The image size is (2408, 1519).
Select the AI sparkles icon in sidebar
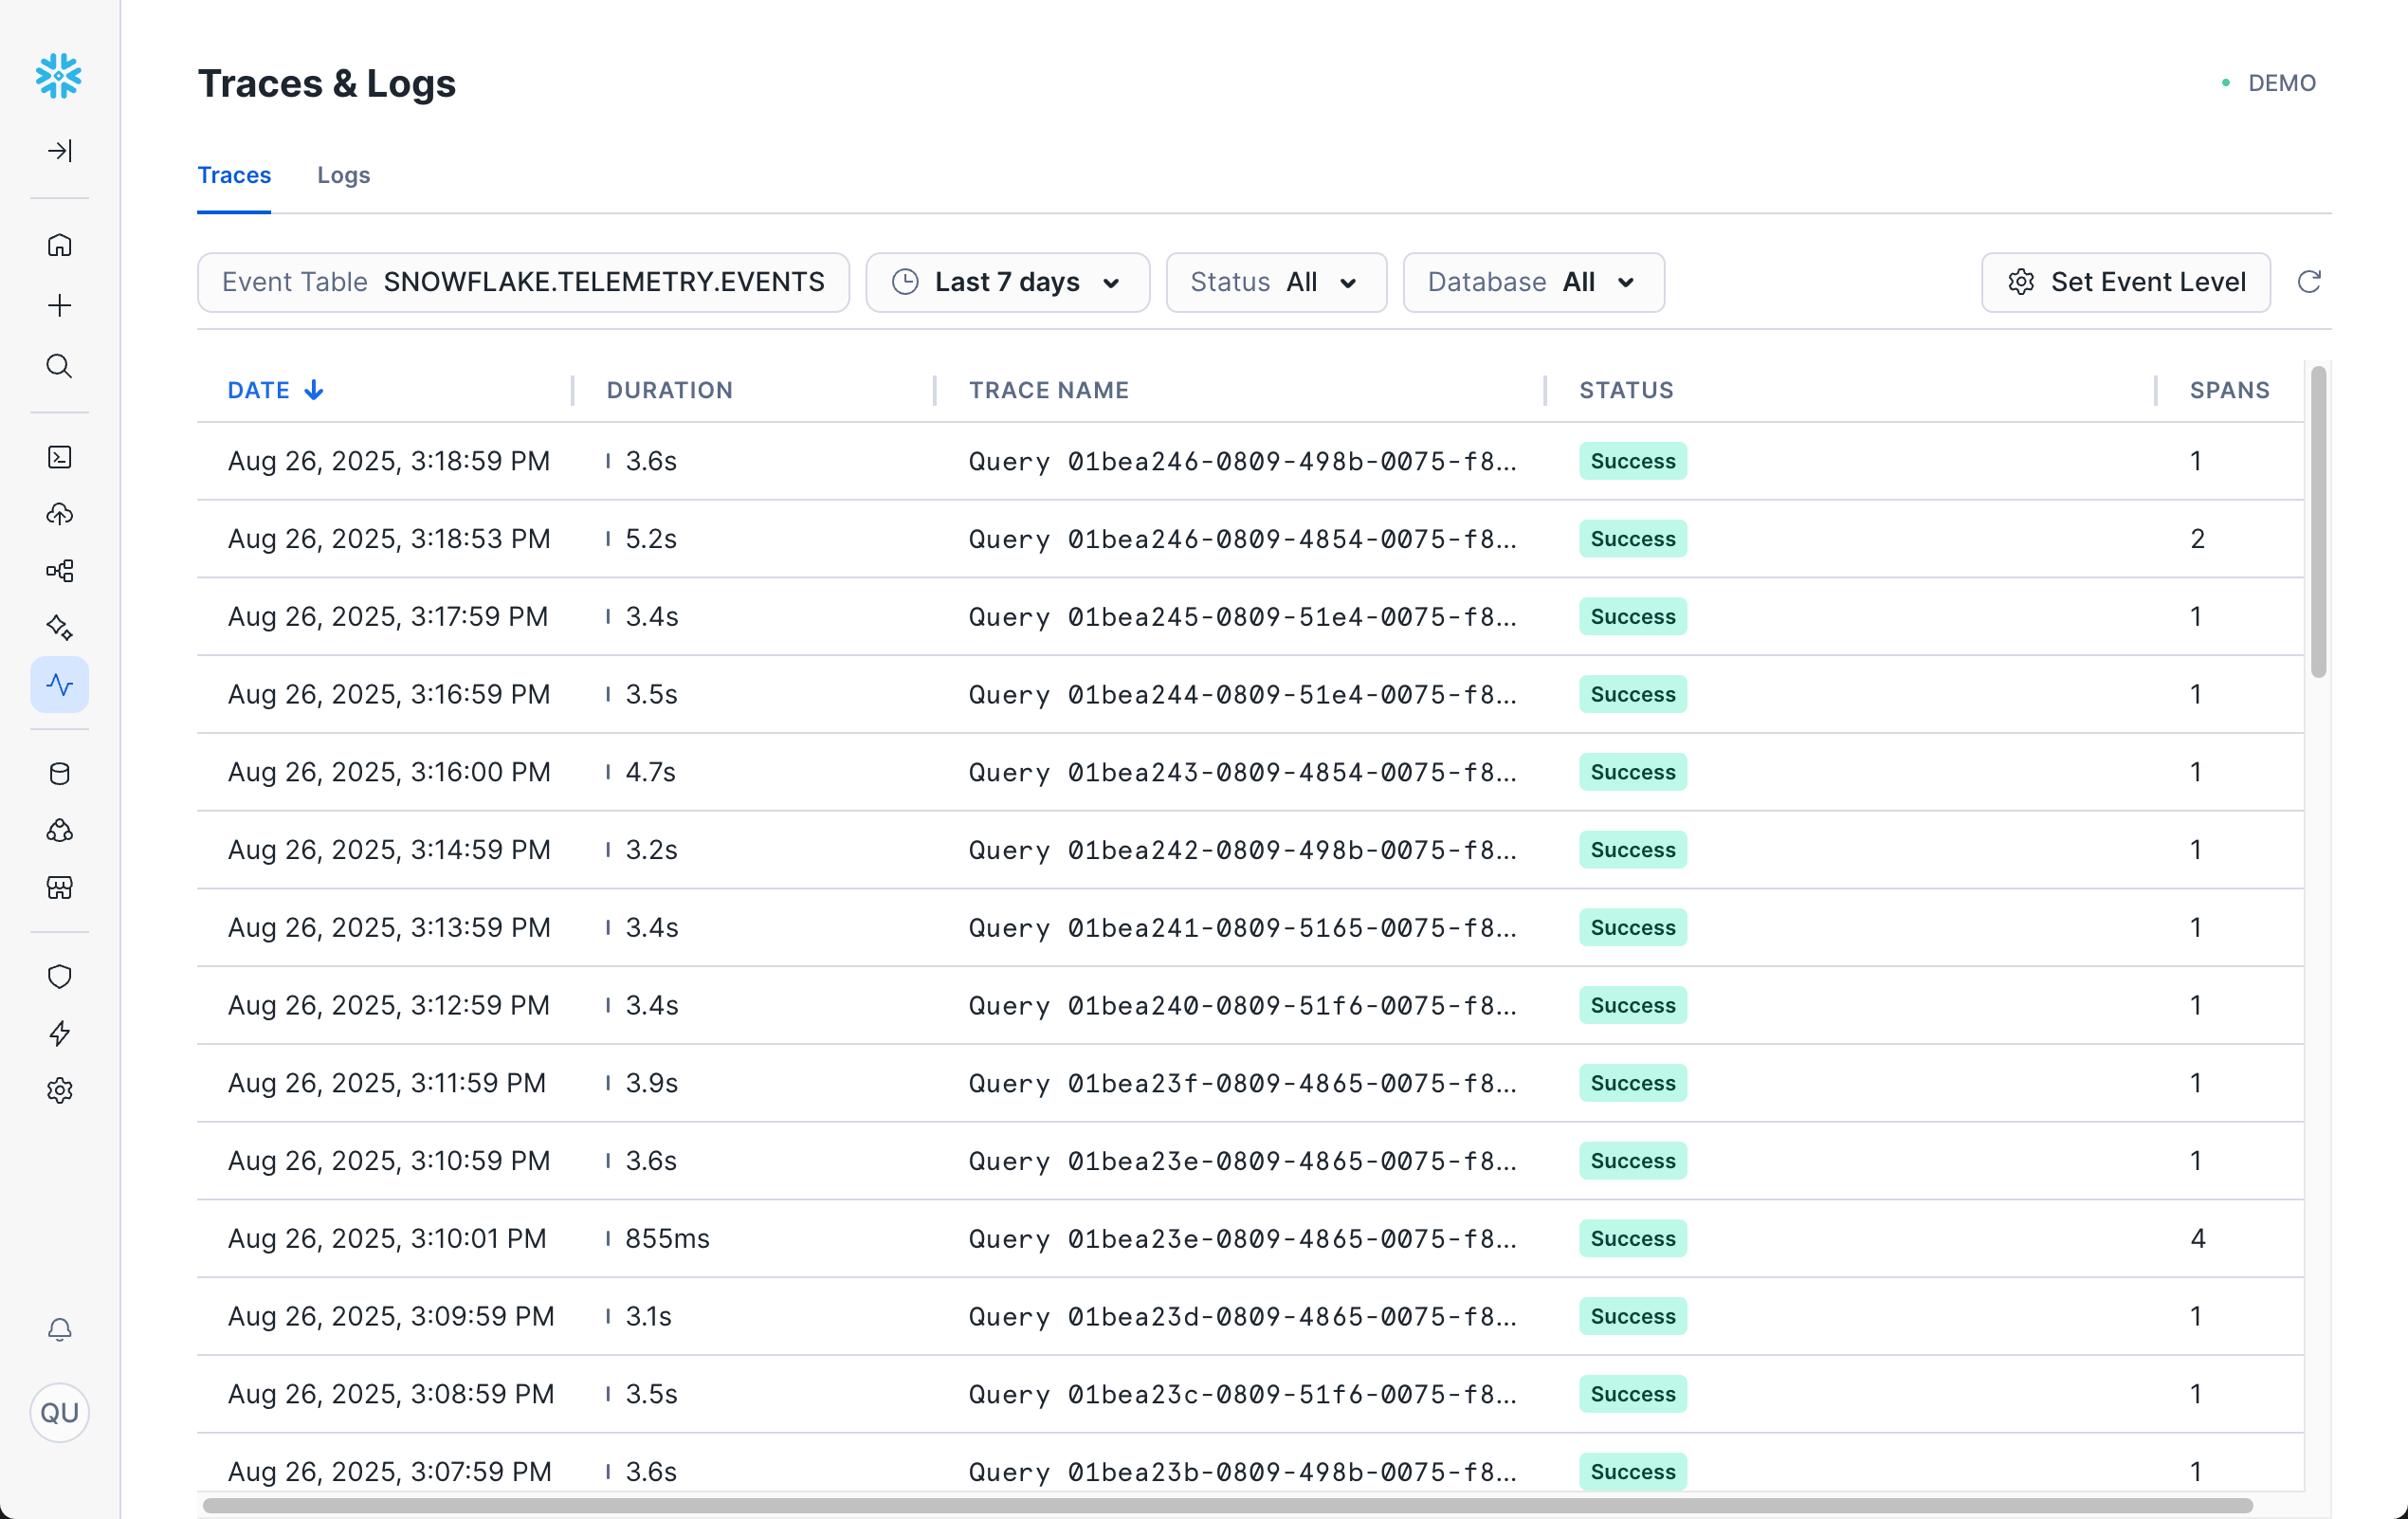(x=60, y=627)
